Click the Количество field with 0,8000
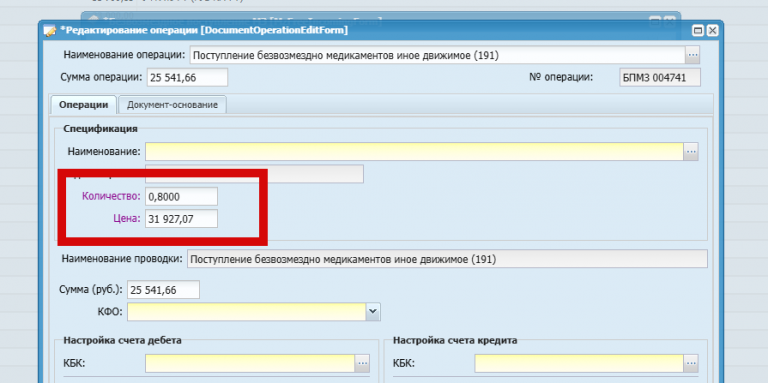 (181, 196)
